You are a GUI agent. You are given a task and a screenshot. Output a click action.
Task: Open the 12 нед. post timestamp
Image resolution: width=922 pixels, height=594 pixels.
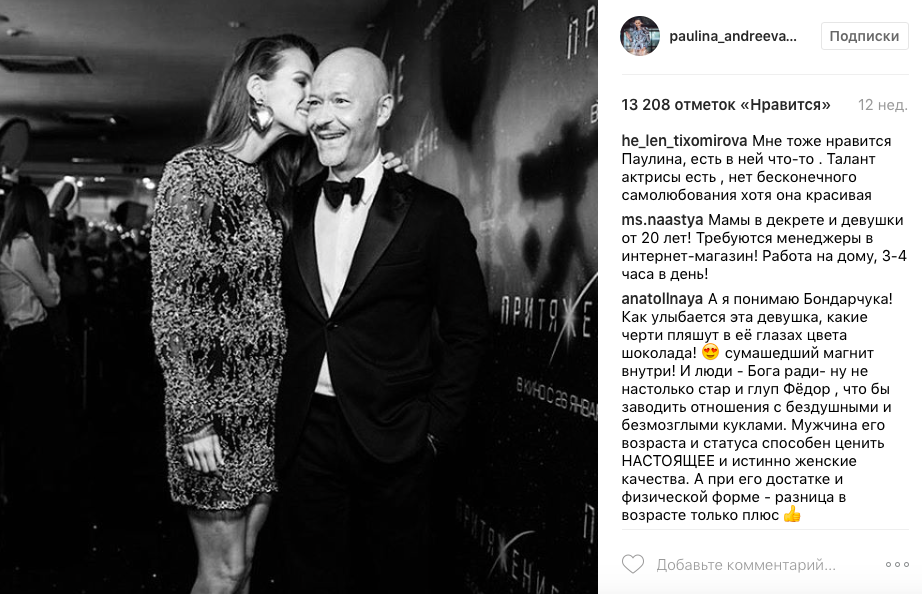(883, 105)
